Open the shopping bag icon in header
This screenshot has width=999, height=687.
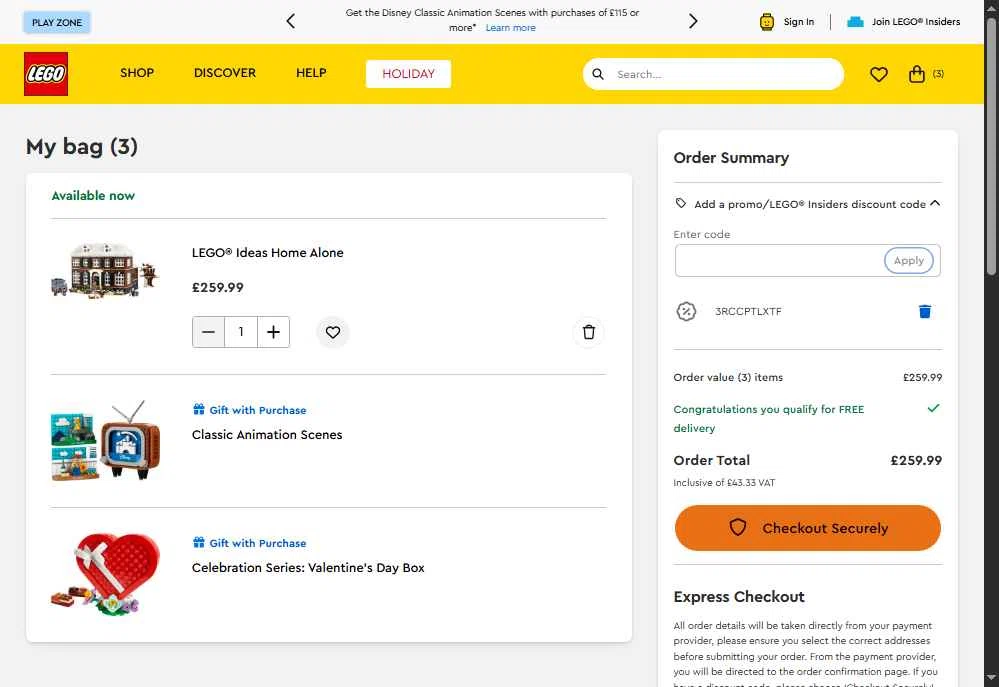click(x=916, y=74)
